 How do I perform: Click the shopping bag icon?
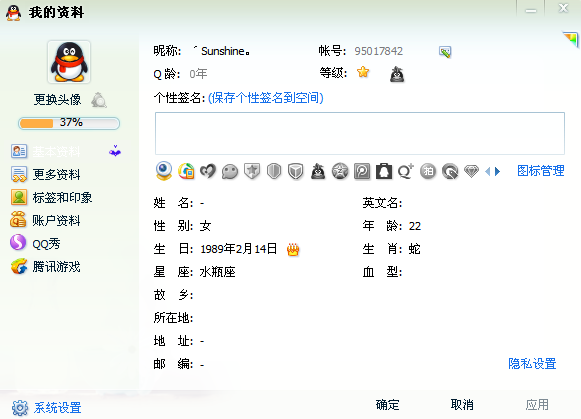coord(384,171)
